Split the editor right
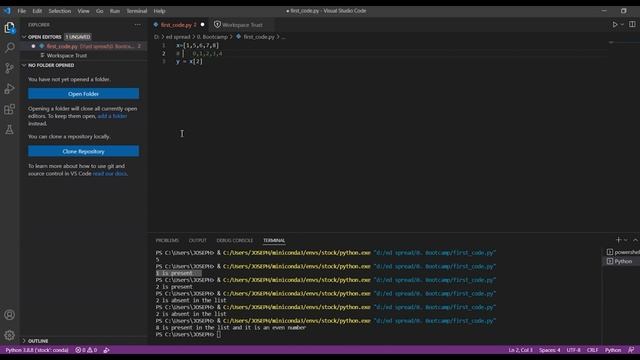 632,24
